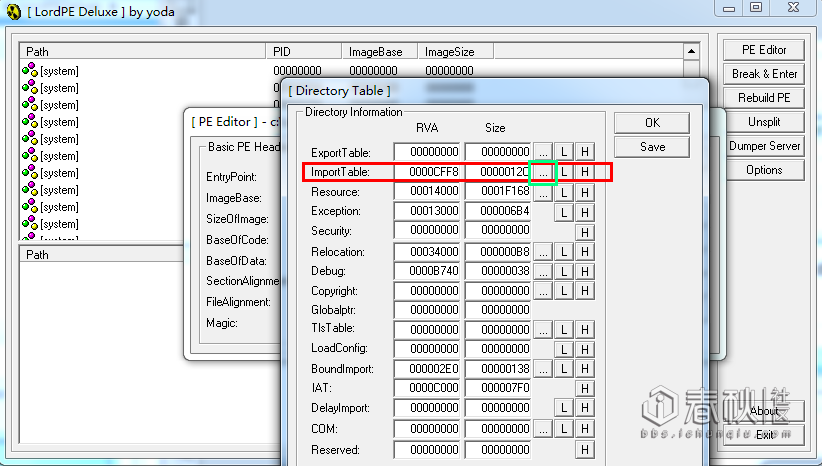Click the H button for Resource
This screenshot has height=466, width=822.
[x=585, y=193]
